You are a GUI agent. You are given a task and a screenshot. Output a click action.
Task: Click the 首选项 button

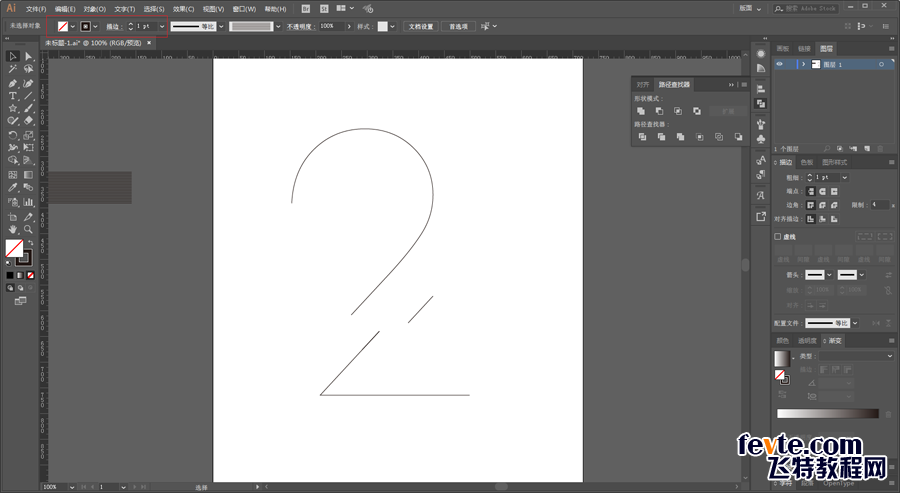coord(458,26)
